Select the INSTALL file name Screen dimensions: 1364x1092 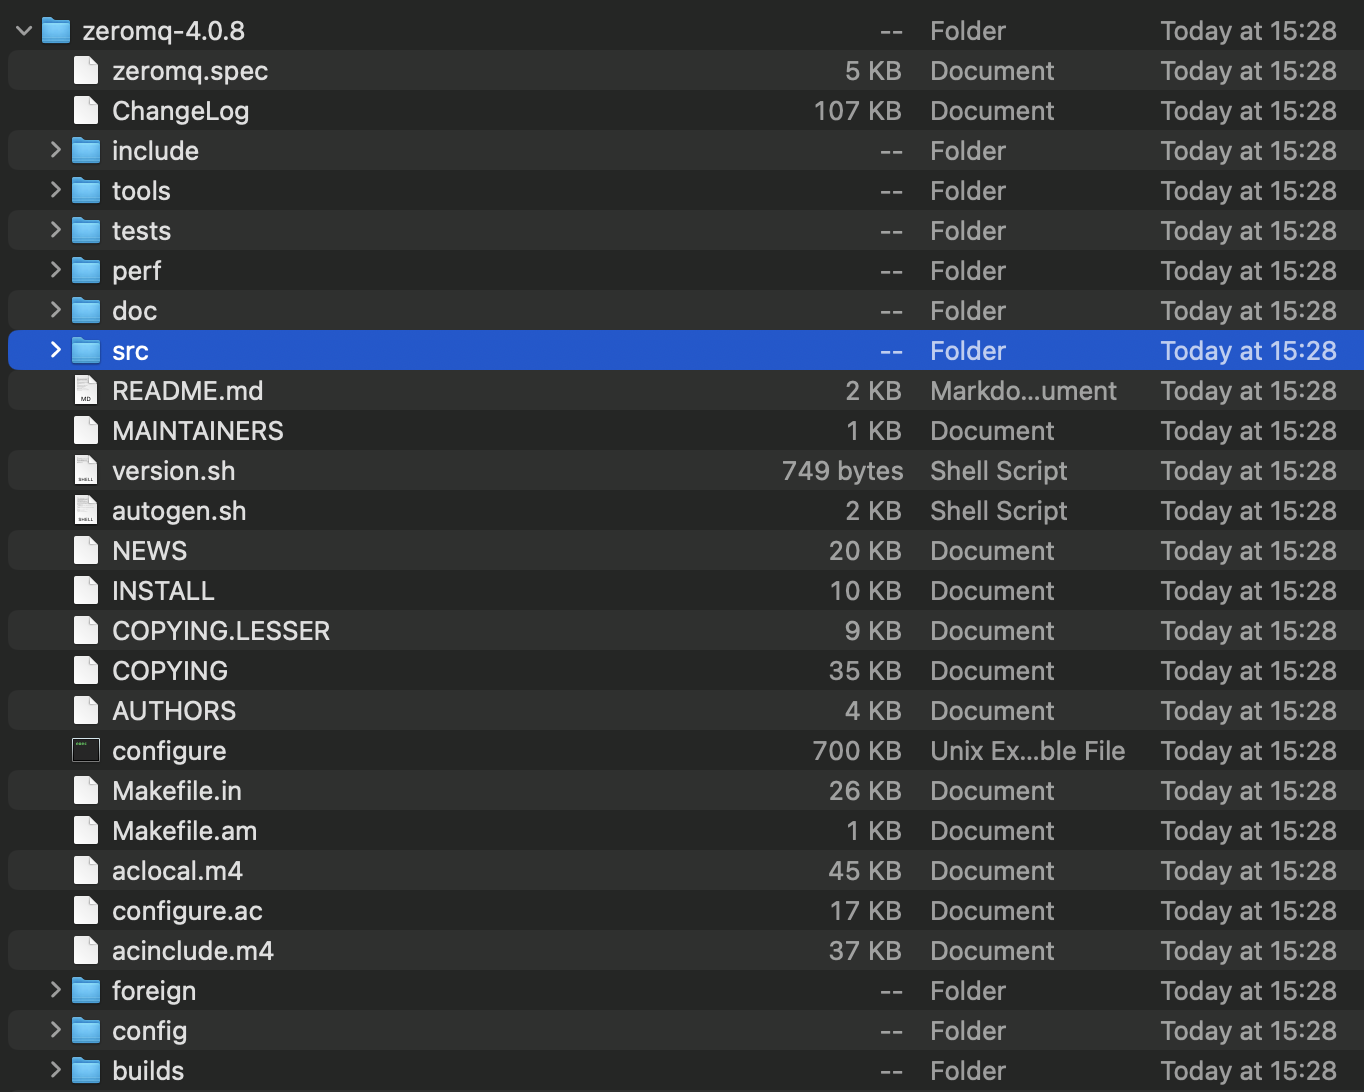[163, 591]
